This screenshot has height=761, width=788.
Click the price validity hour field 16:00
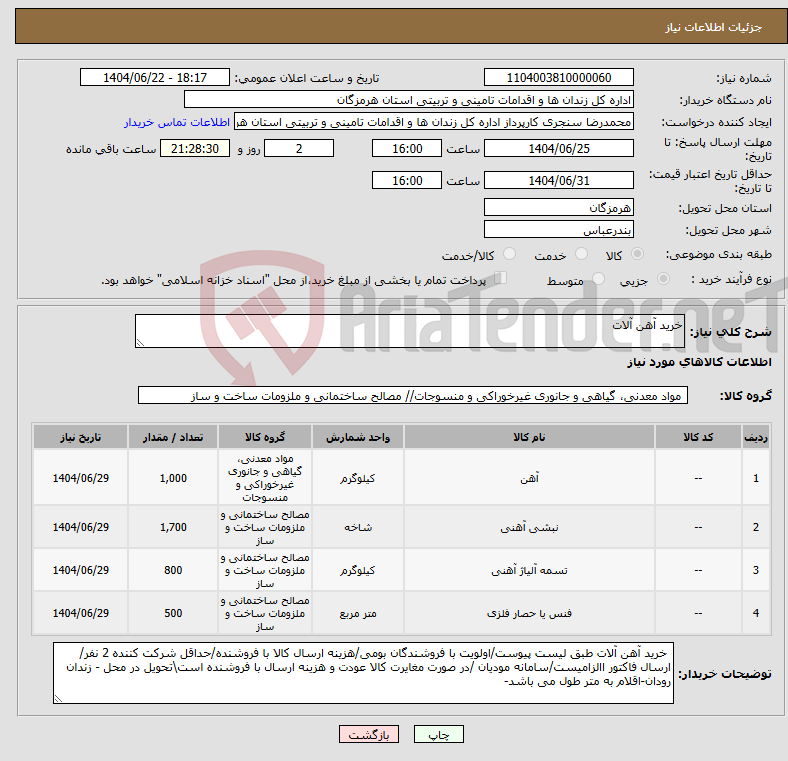tap(407, 180)
